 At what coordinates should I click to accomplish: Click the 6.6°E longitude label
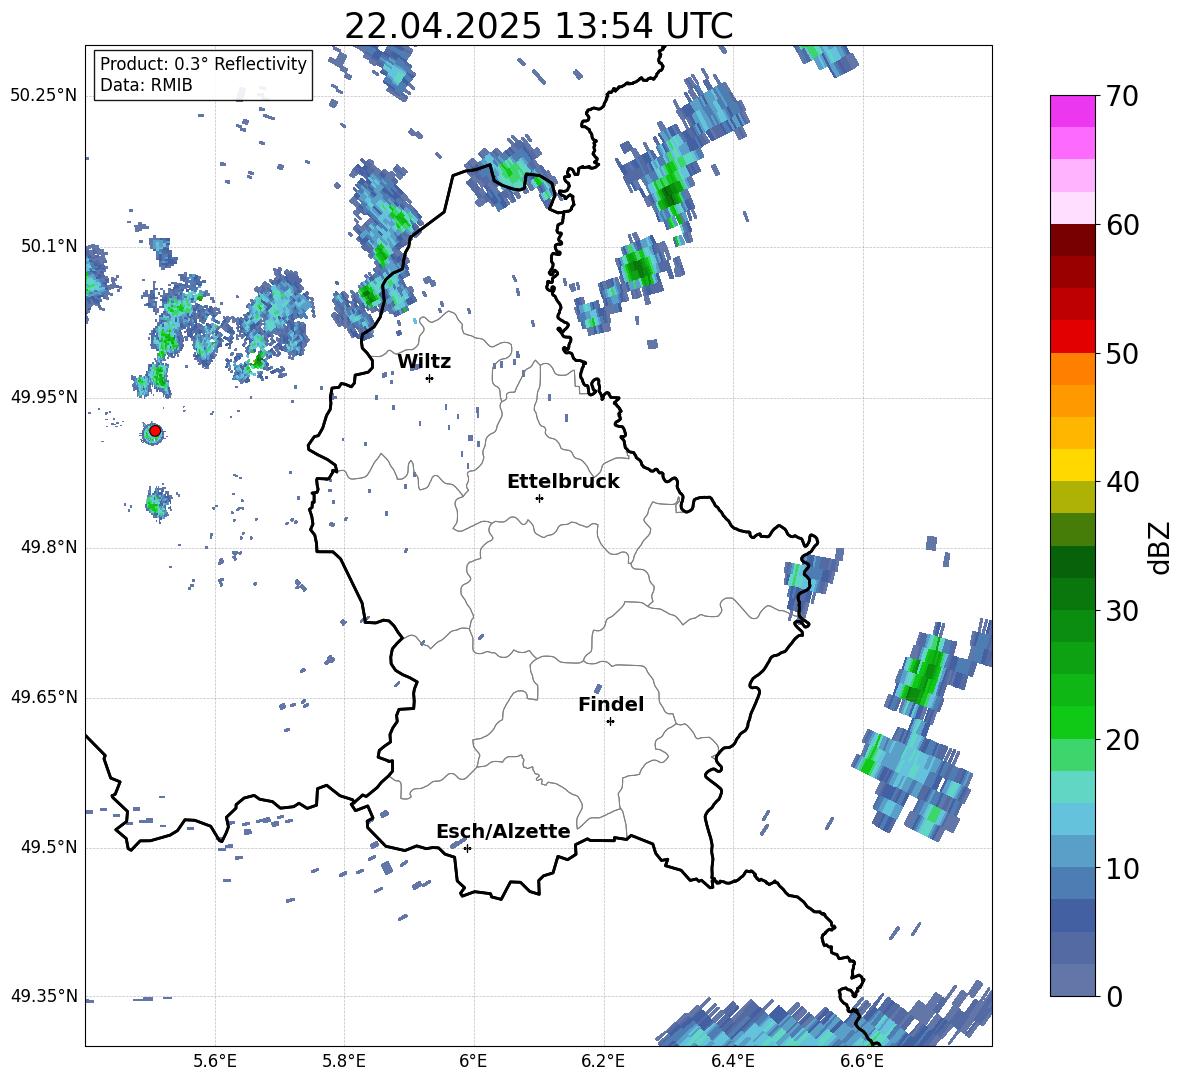point(862,1061)
